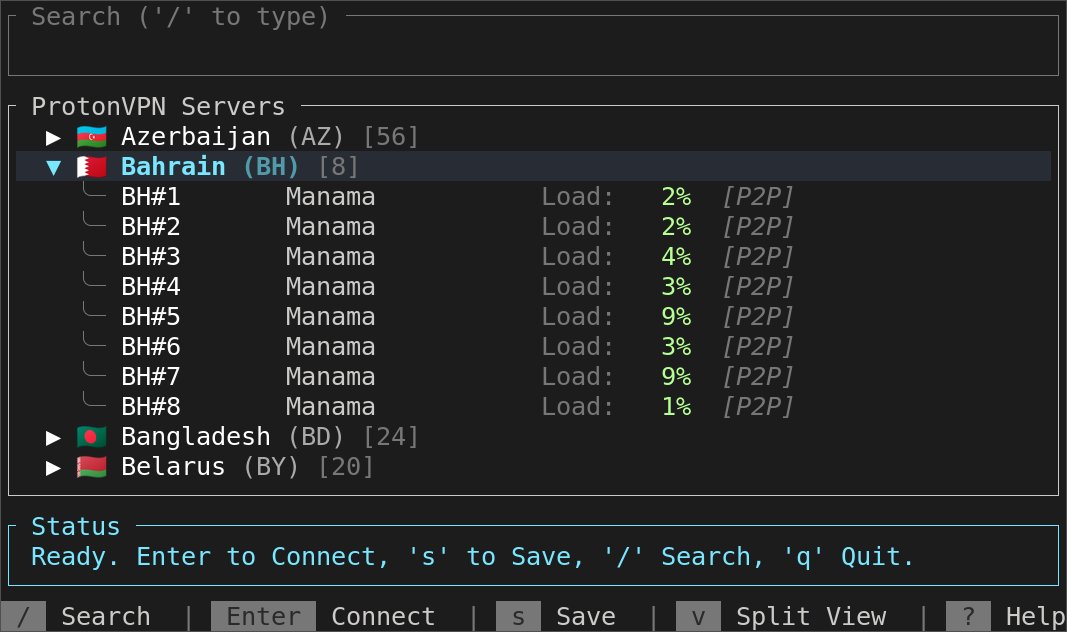The height and width of the screenshot is (632, 1067).
Task: Select server BH#7
Action: pos(151,376)
